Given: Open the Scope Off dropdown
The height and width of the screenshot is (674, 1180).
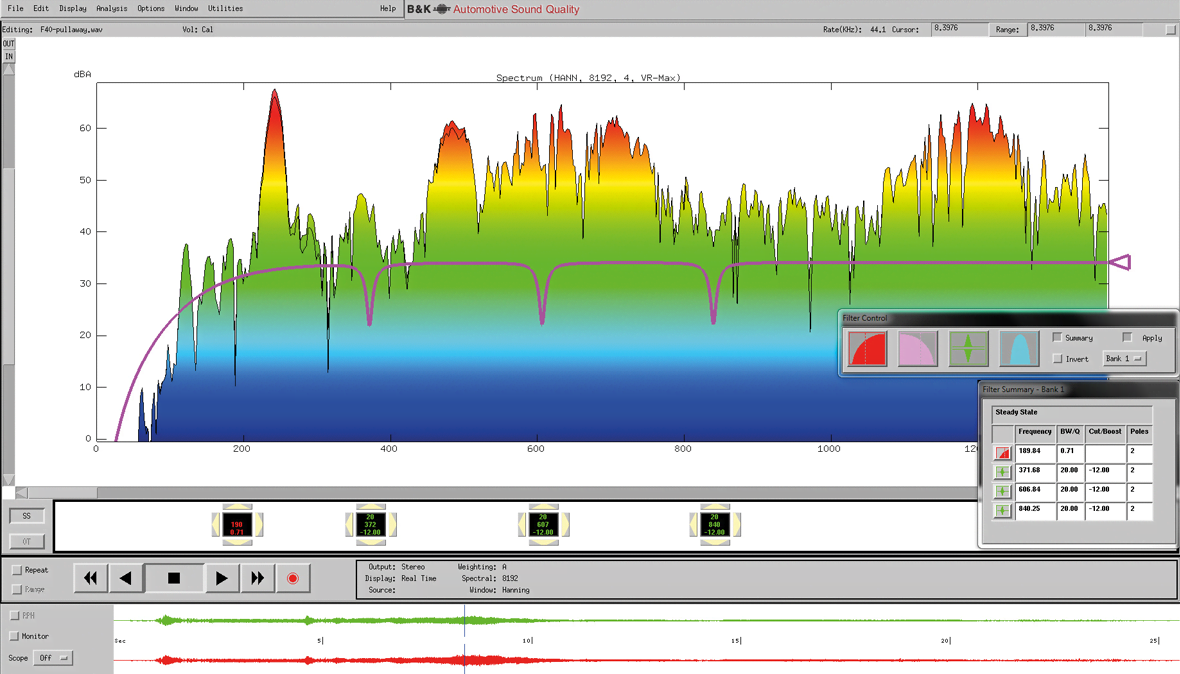Looking at the screenshot, I should 53,658.
